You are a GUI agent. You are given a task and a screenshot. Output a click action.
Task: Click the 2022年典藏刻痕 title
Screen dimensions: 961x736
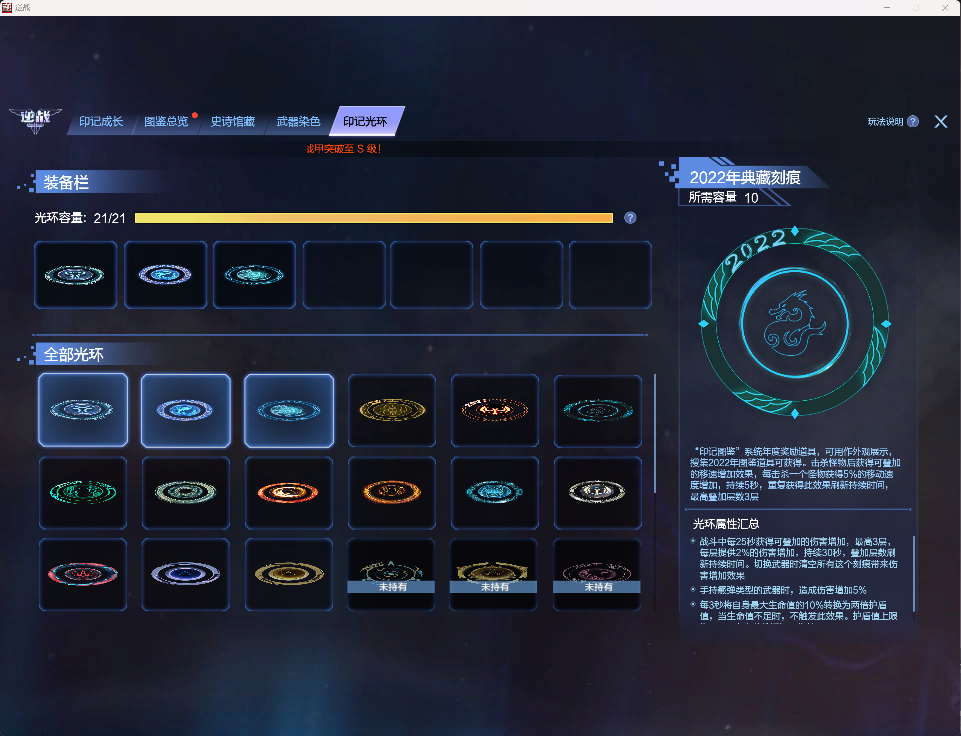click(x=745, y=177)
